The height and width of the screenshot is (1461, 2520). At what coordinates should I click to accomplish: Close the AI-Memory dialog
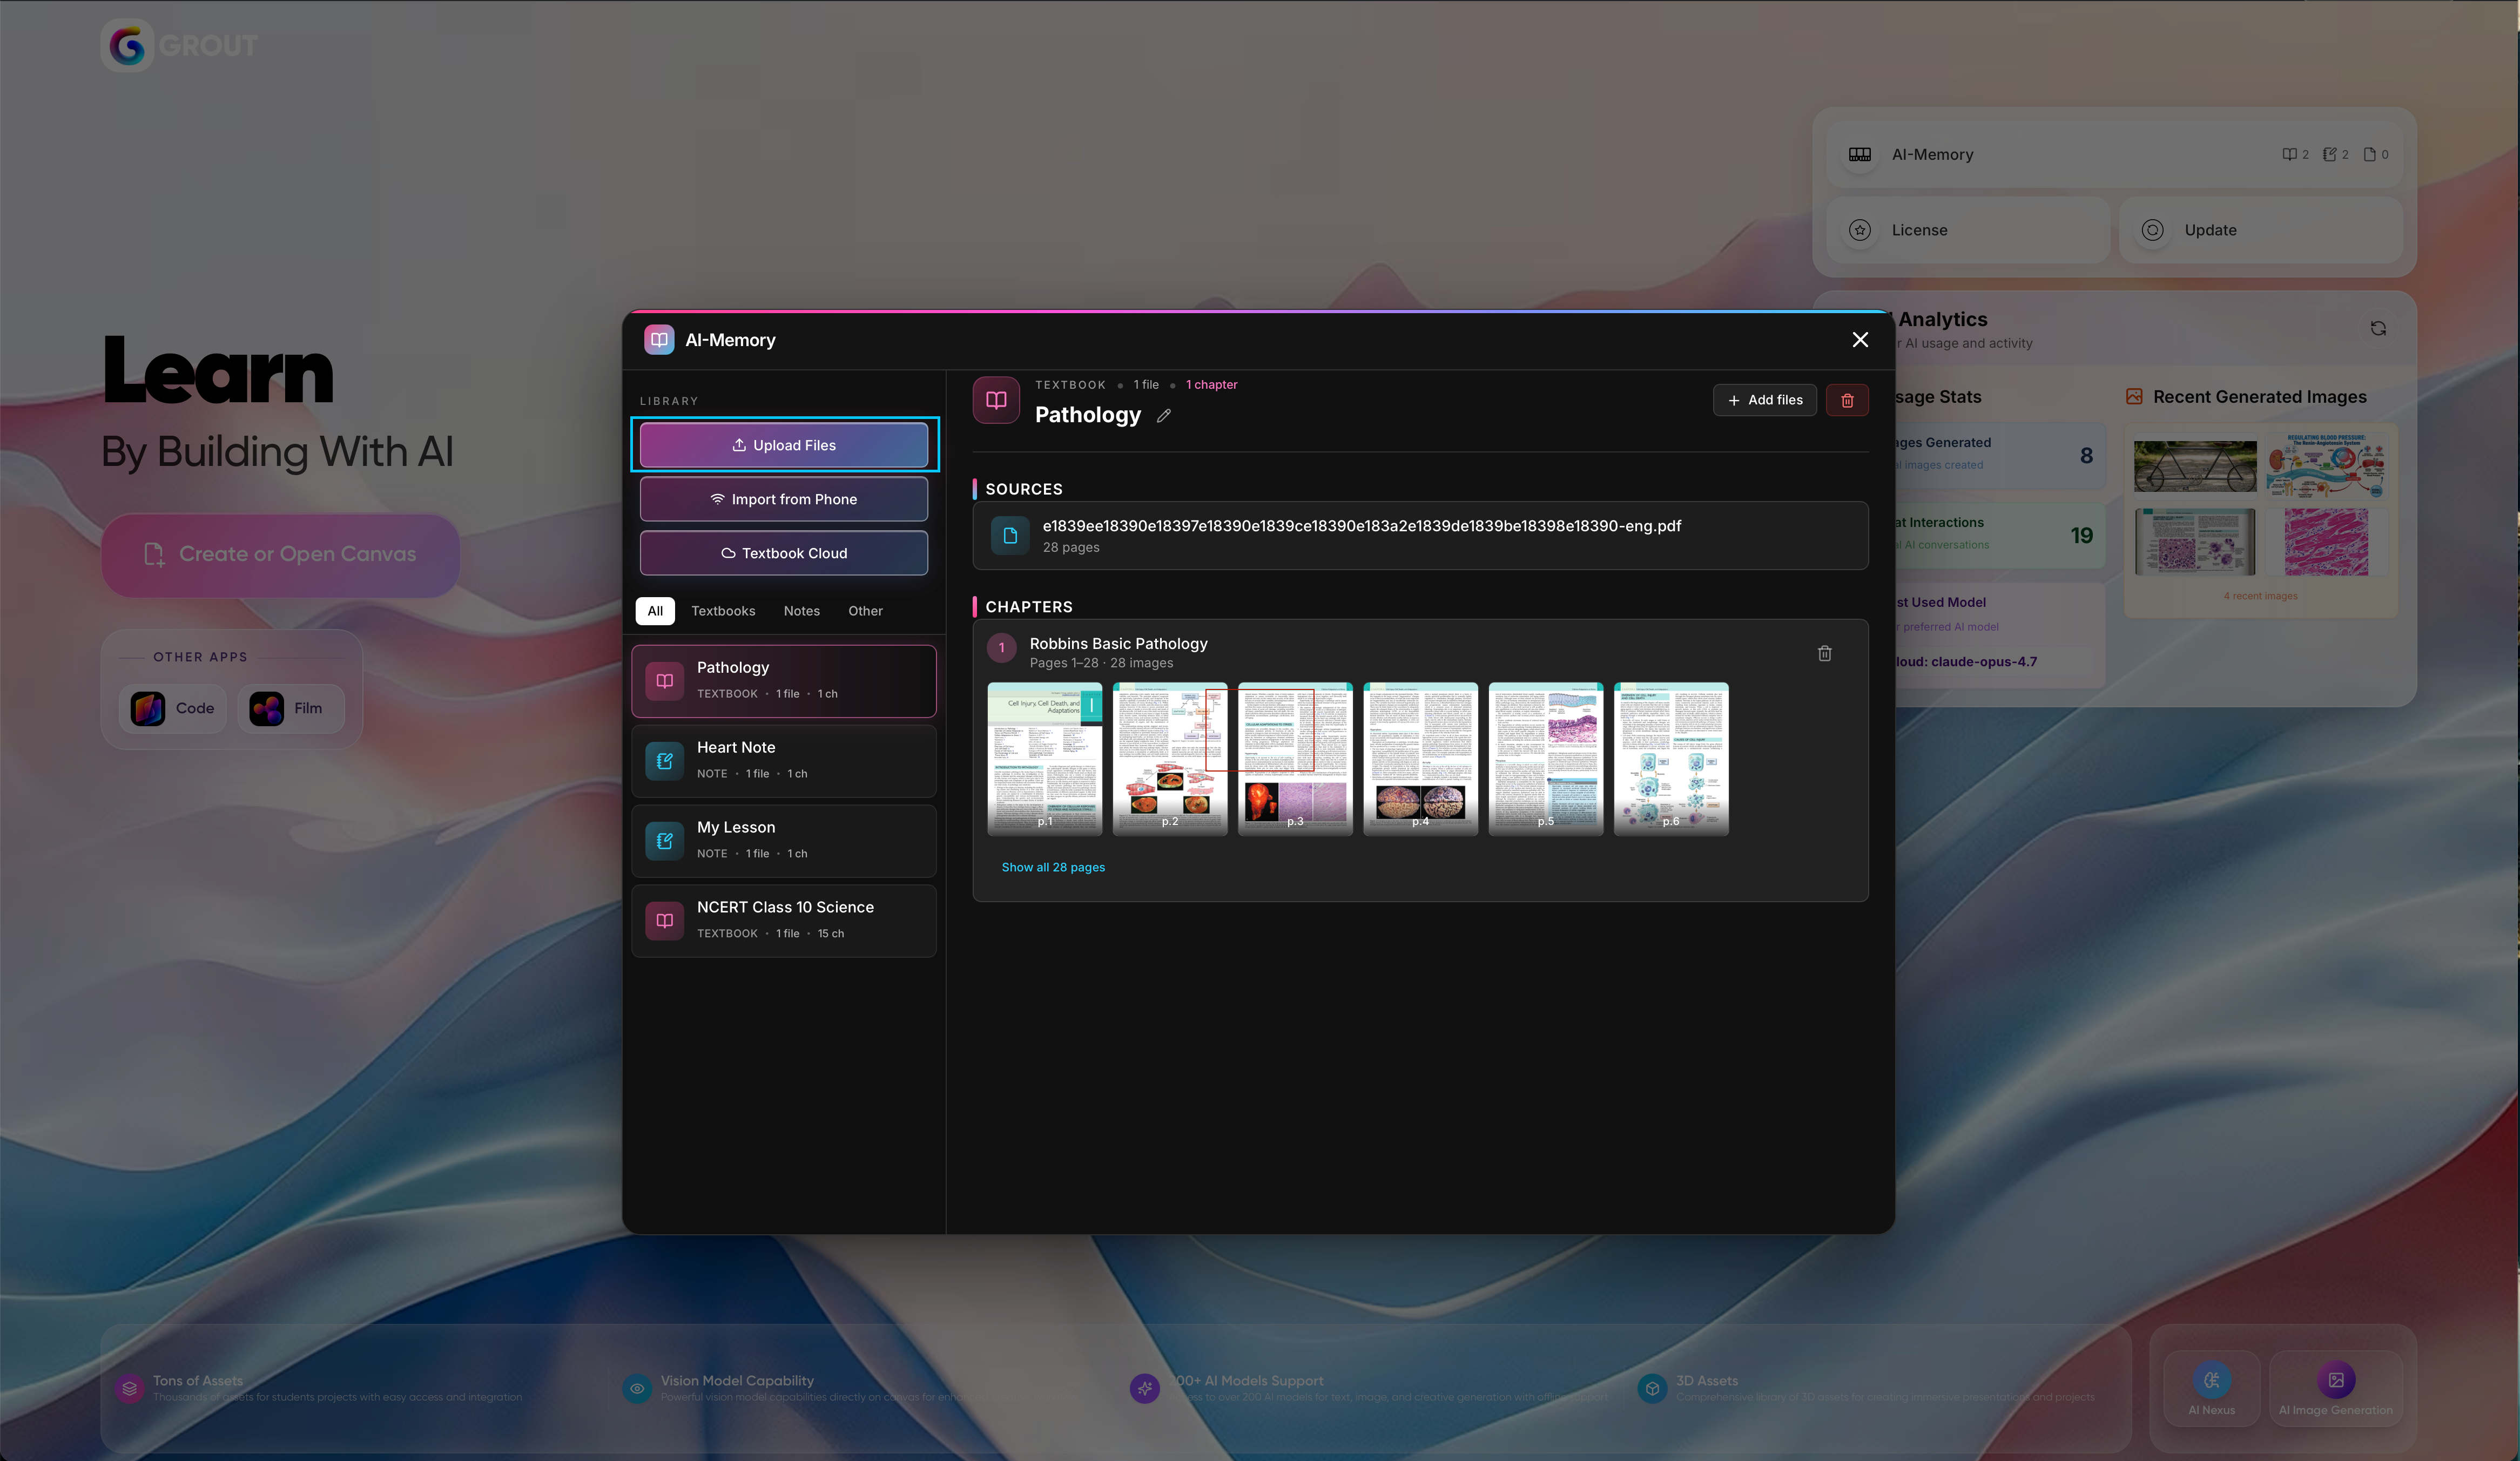1860,340
